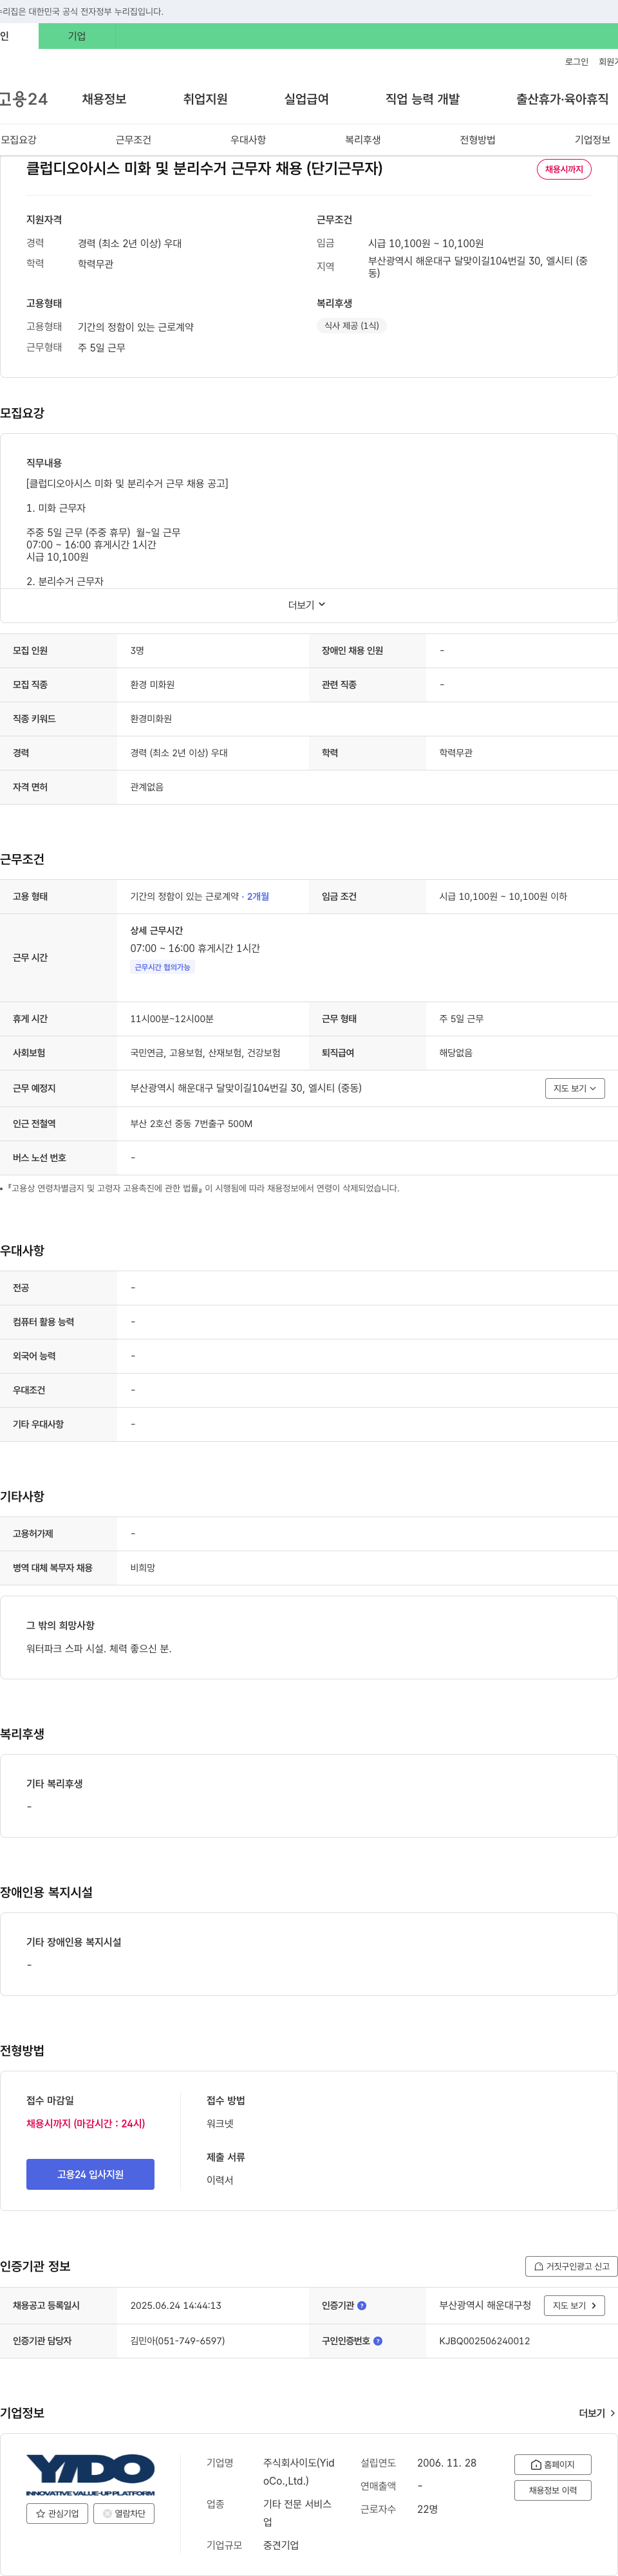Jump to the 근무조건 section tab
This screenshot has width=618, height=2576.
[x=133, y=140]
